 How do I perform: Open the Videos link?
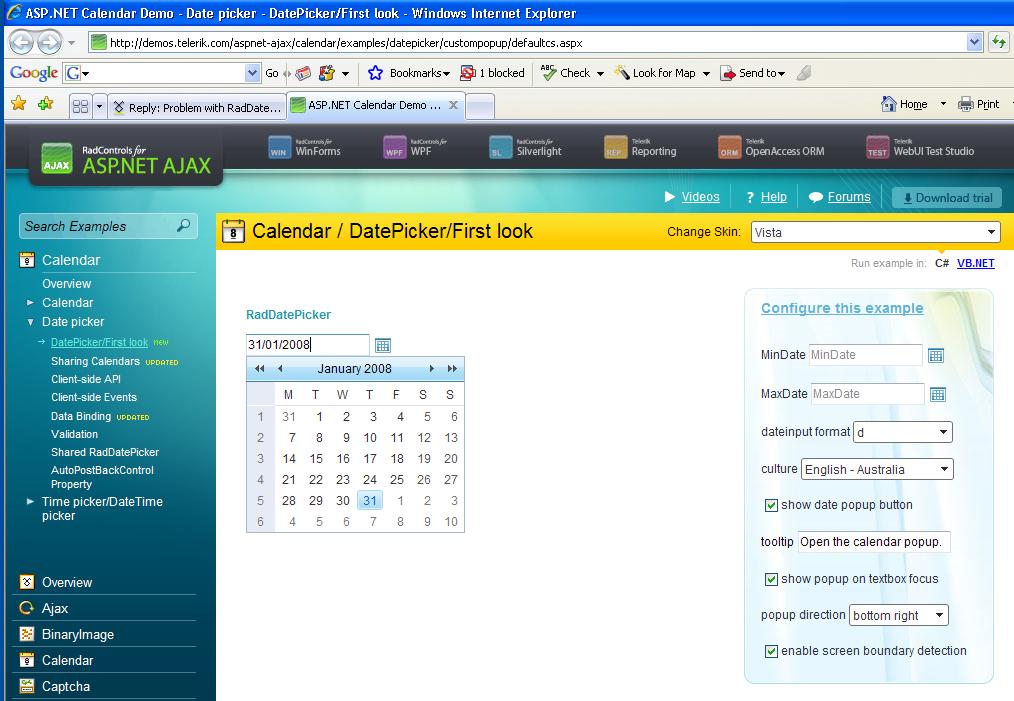(x=700, y=197)
